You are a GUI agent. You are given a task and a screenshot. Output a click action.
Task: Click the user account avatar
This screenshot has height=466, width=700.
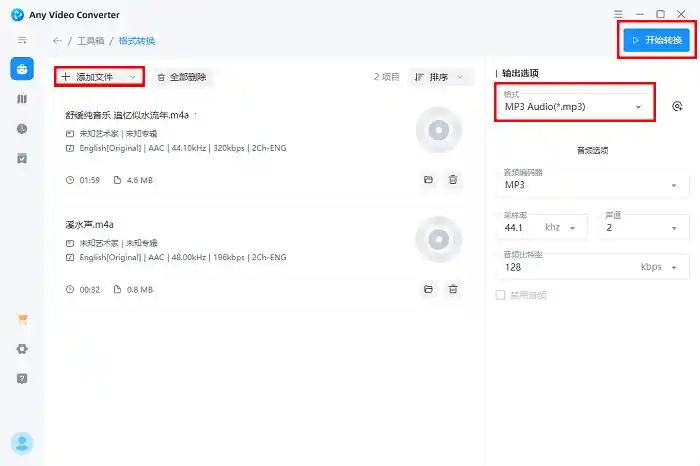pos(22,442)
